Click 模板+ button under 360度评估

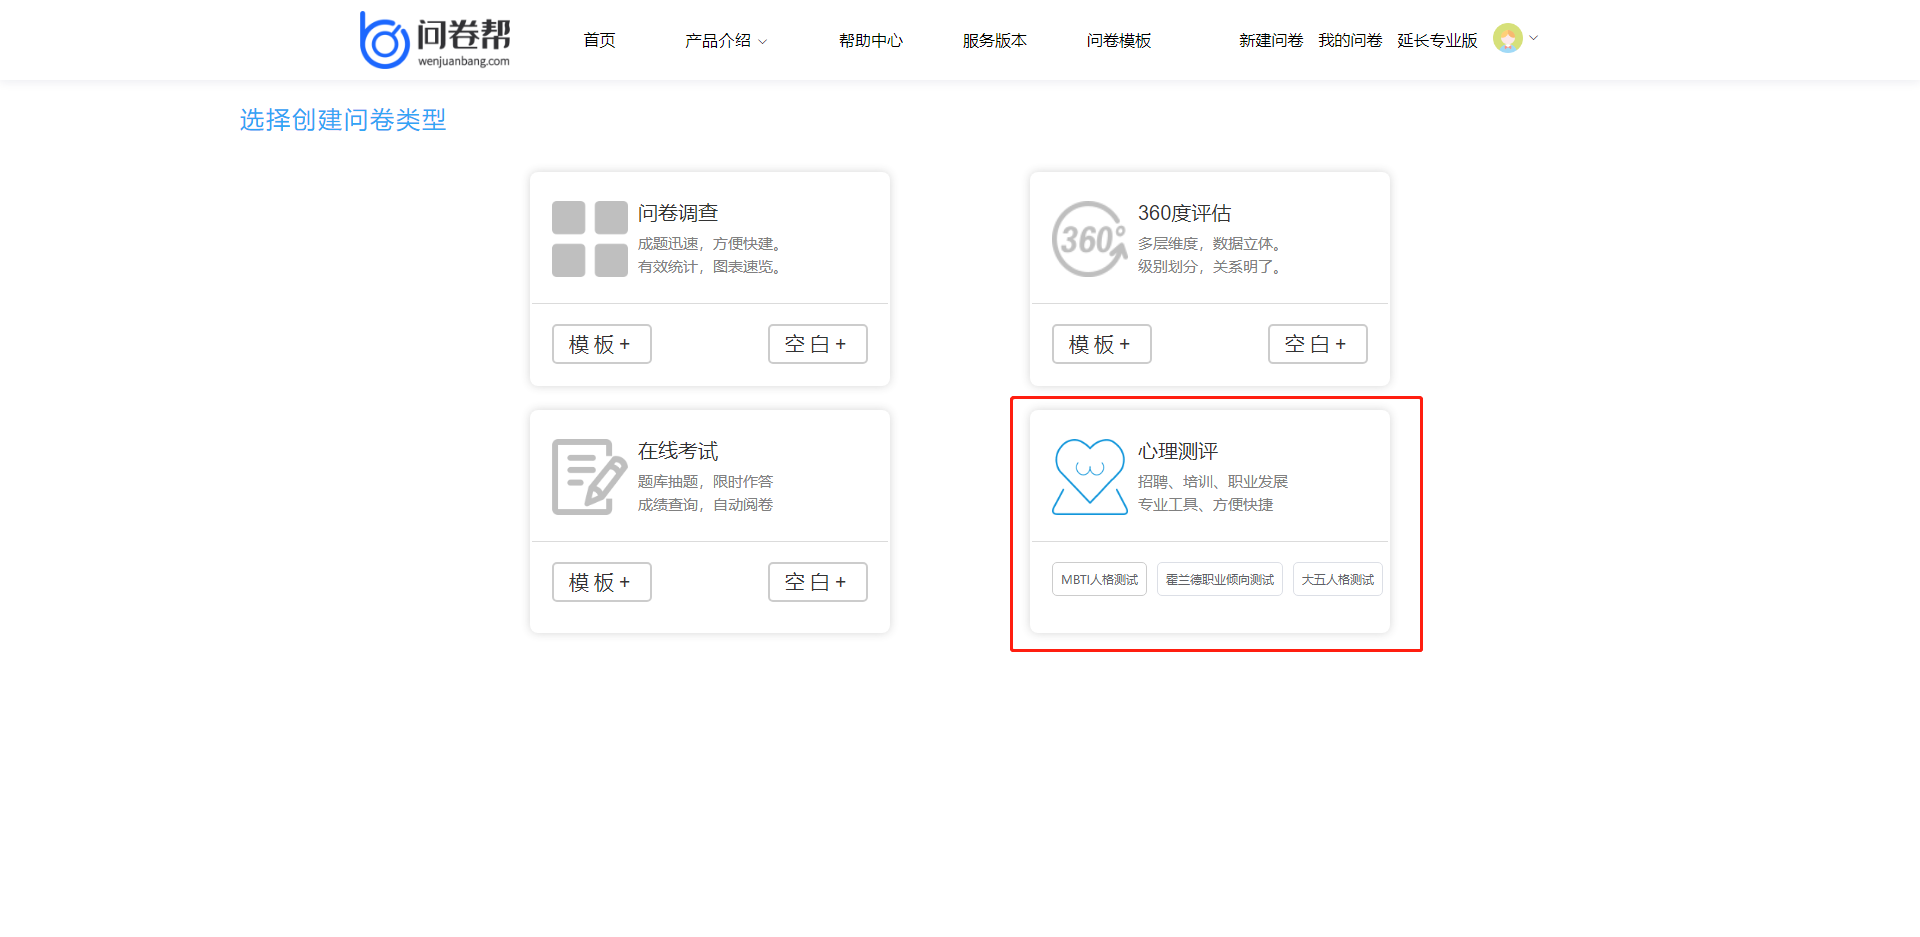click(1102, 344)
